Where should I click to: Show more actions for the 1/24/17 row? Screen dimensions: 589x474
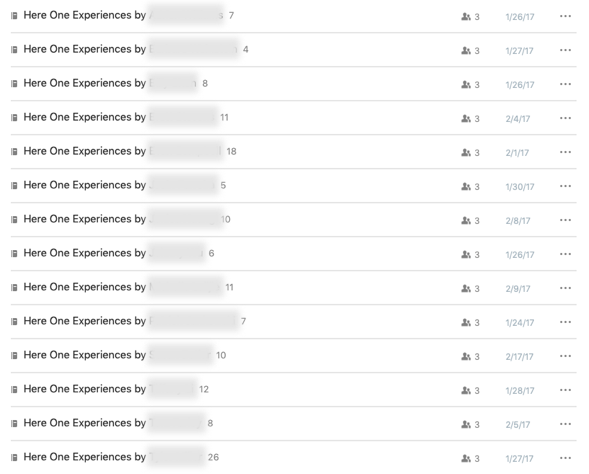coord(565,322)
